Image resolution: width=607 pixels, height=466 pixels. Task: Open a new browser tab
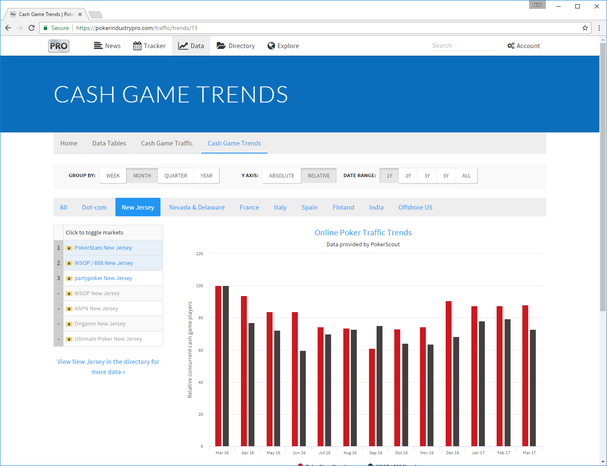click(95, 15)
